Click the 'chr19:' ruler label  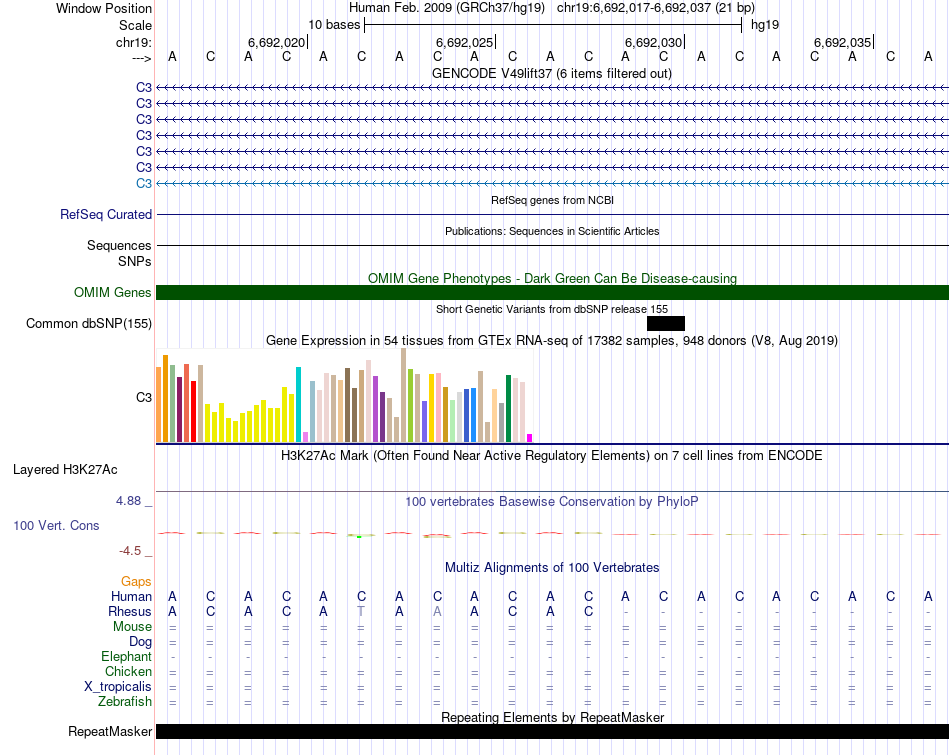[134, 42]
